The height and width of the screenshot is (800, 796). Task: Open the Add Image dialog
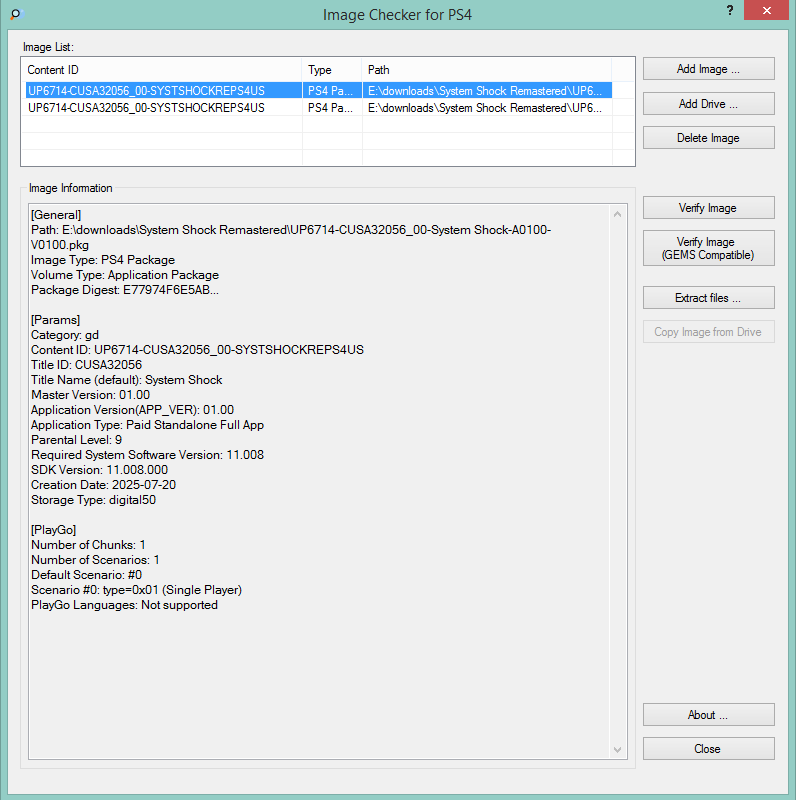(x=708, y=69)
